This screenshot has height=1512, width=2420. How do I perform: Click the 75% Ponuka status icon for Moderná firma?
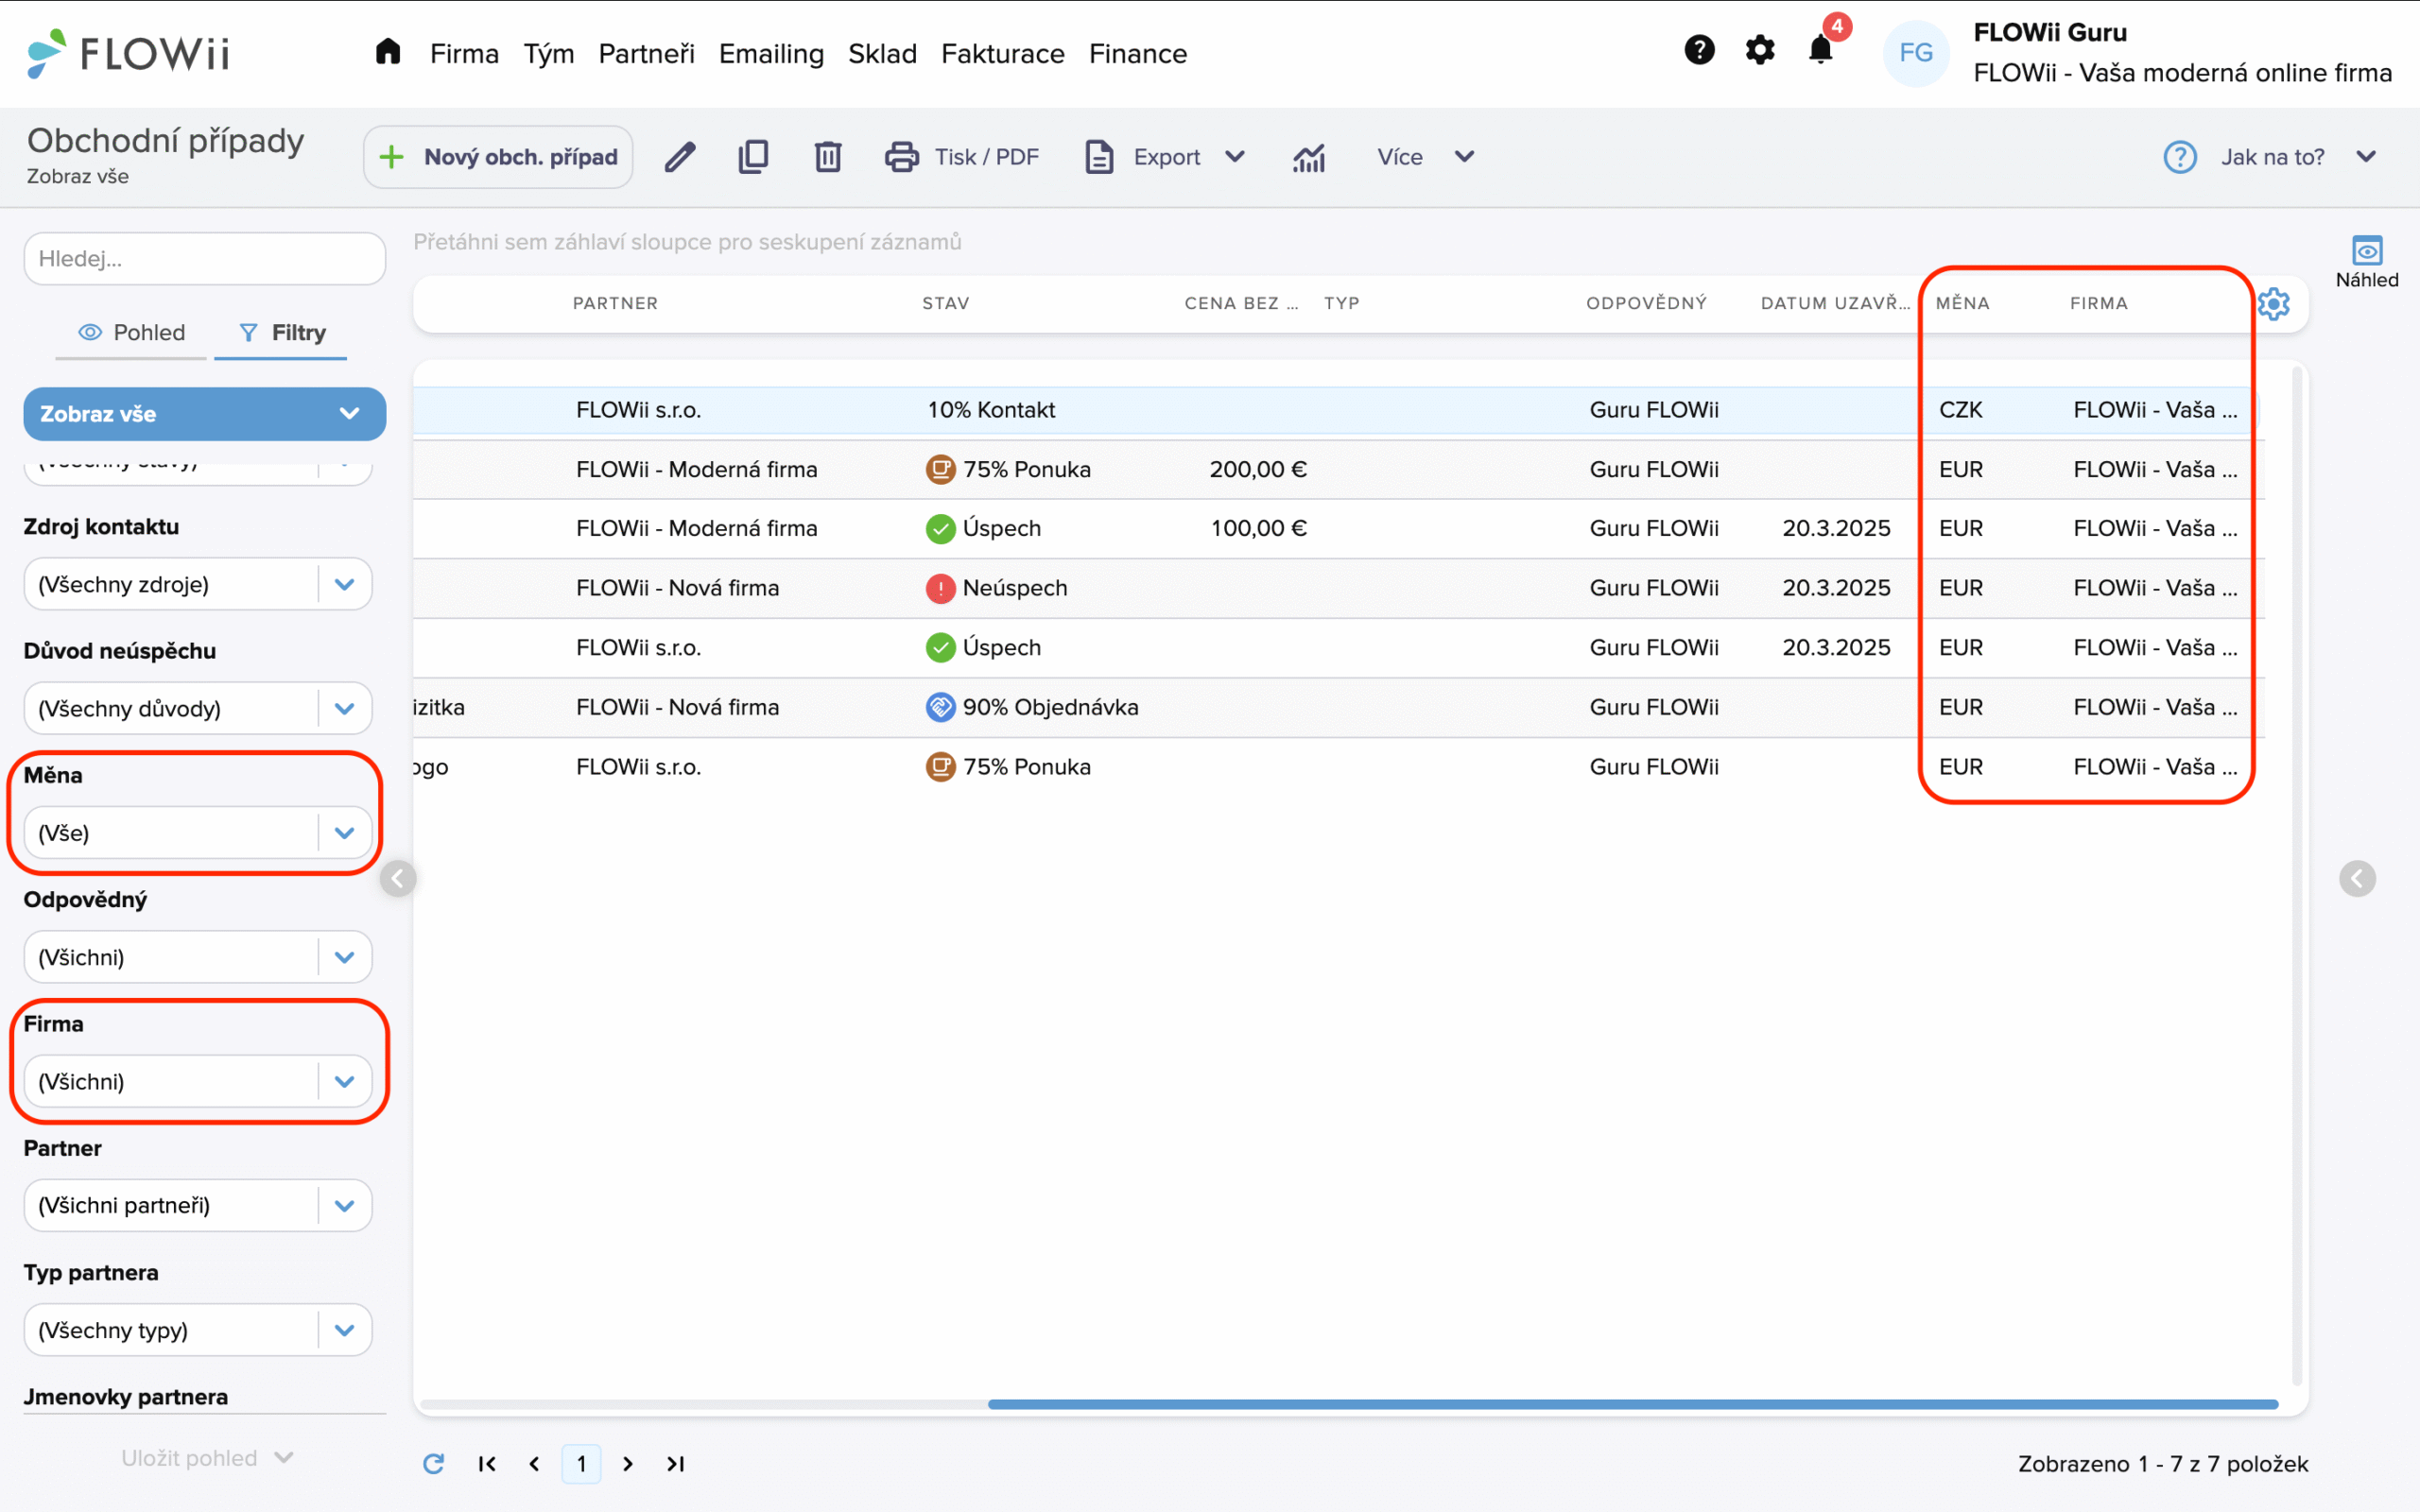[x=940, y=469]
